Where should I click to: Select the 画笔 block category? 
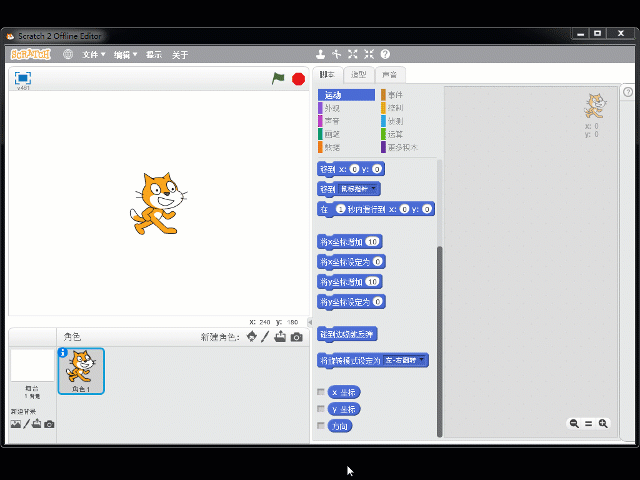[x=346, y=134]
